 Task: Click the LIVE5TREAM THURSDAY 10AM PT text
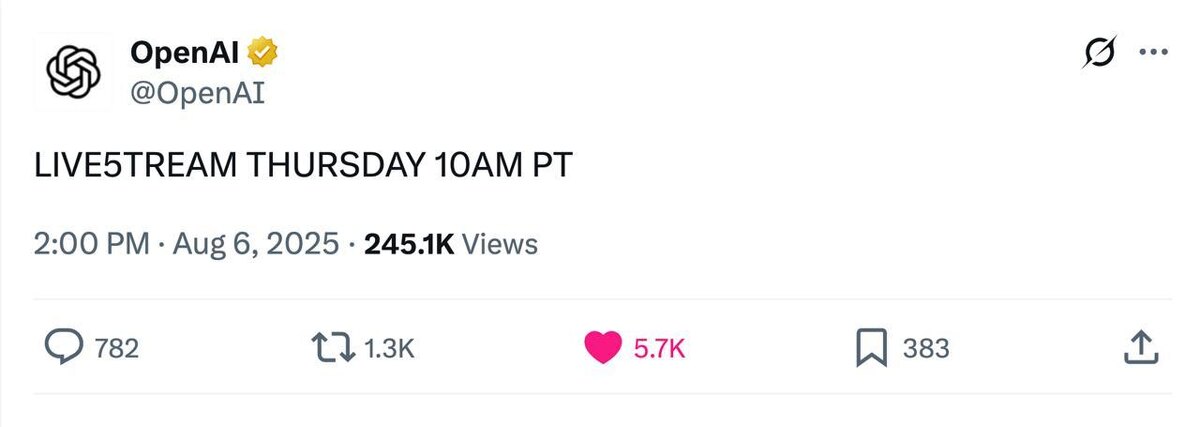303,165
